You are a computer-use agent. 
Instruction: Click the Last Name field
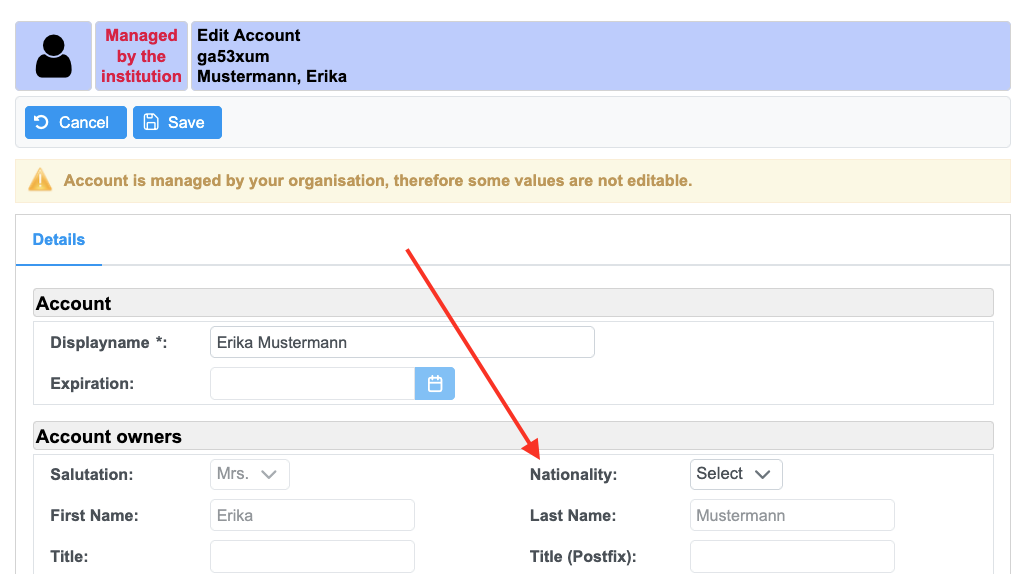pos(792,516)
